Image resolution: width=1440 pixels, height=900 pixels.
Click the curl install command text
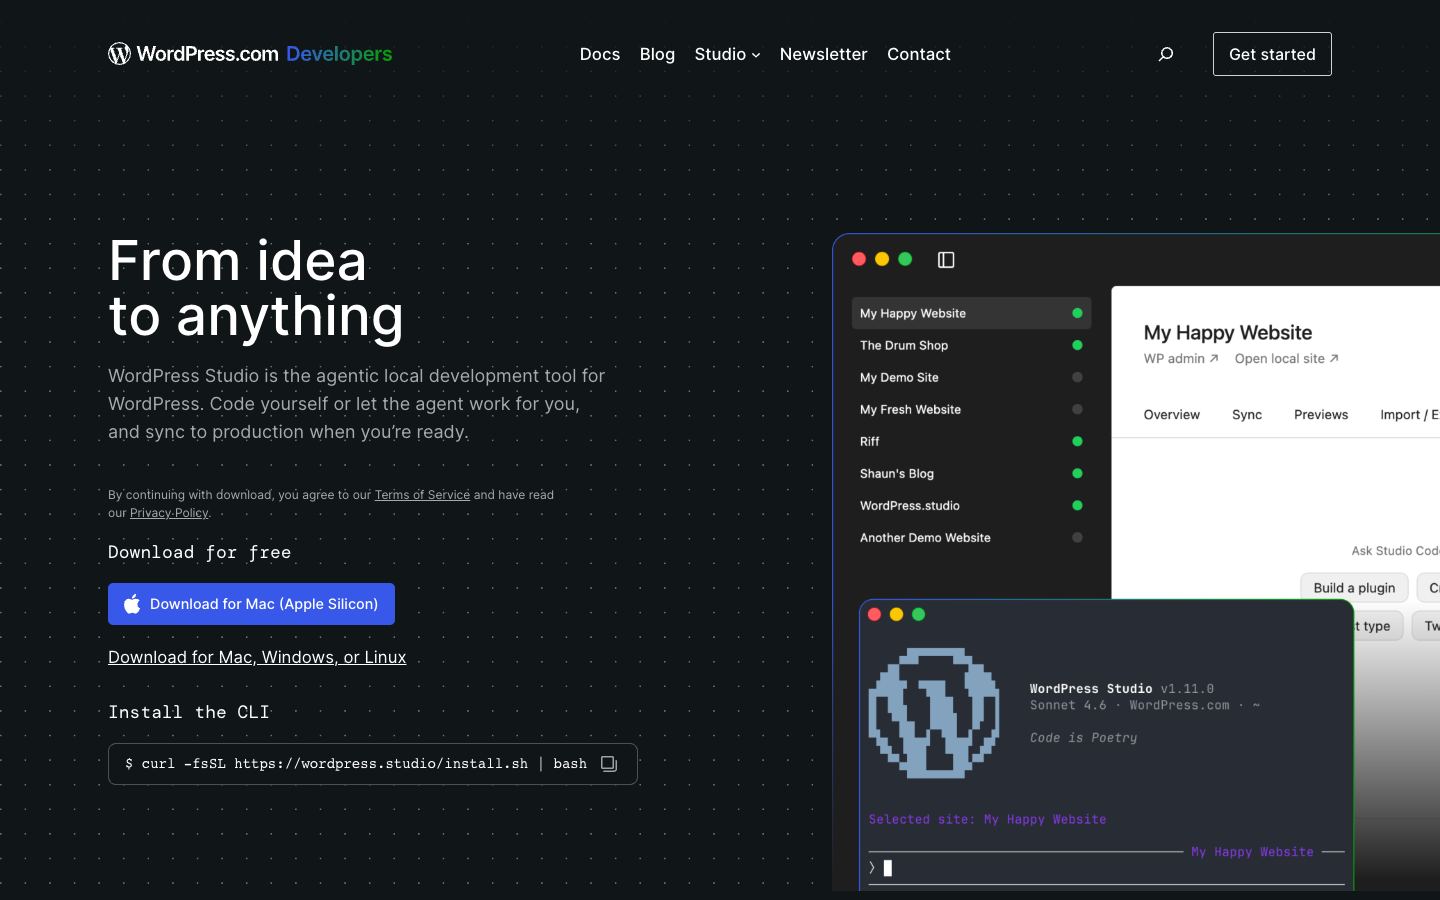click(x=356, y=764)
